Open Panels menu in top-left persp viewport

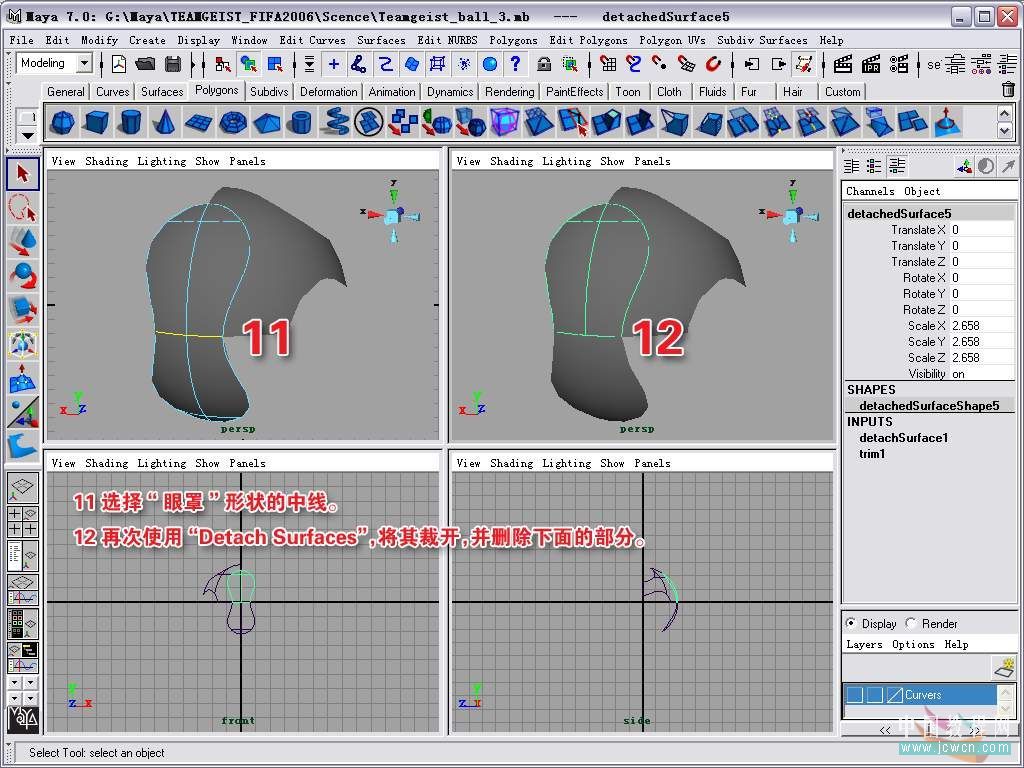(247, 161)
